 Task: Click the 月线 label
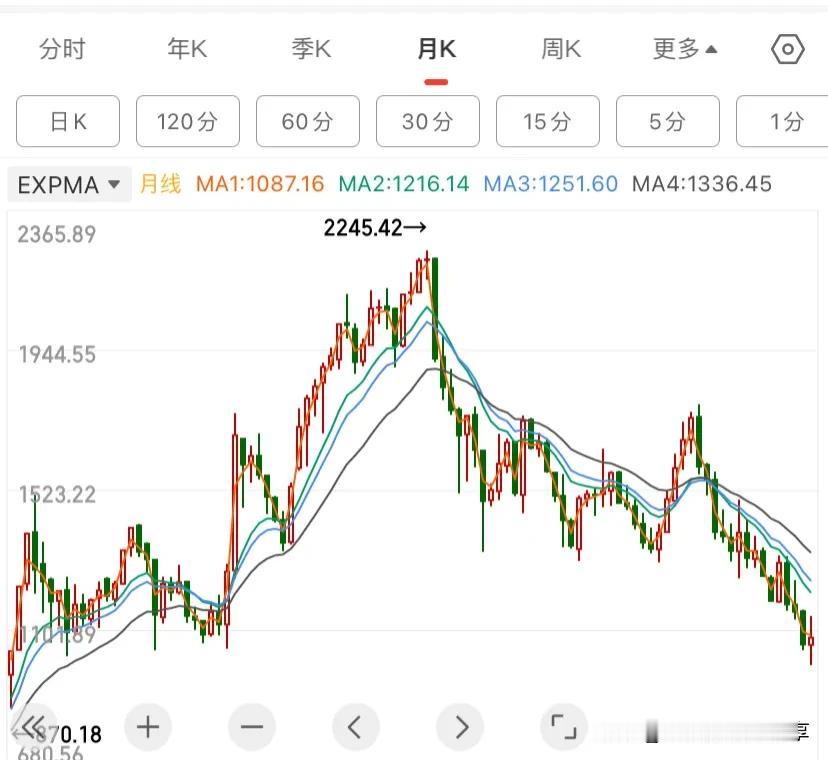click(x=161, y=184)
